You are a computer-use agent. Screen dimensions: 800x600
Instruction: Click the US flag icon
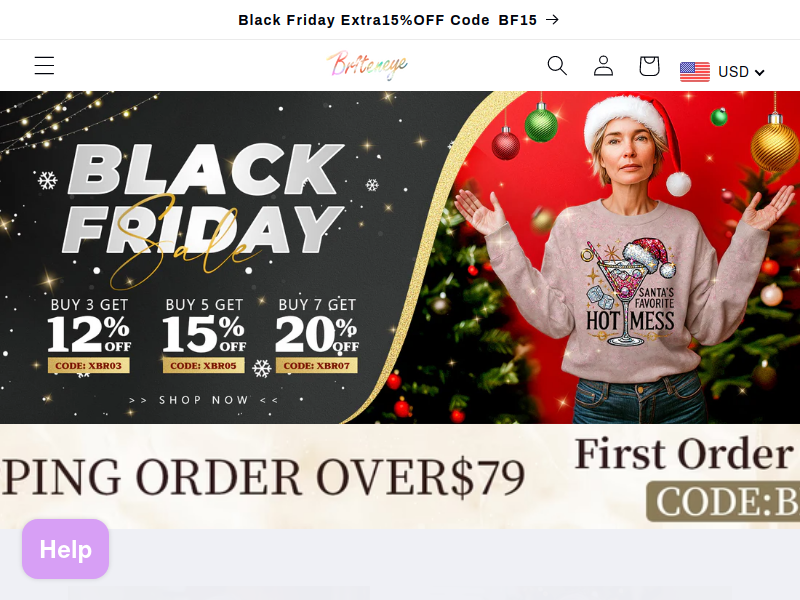point(694,71)
